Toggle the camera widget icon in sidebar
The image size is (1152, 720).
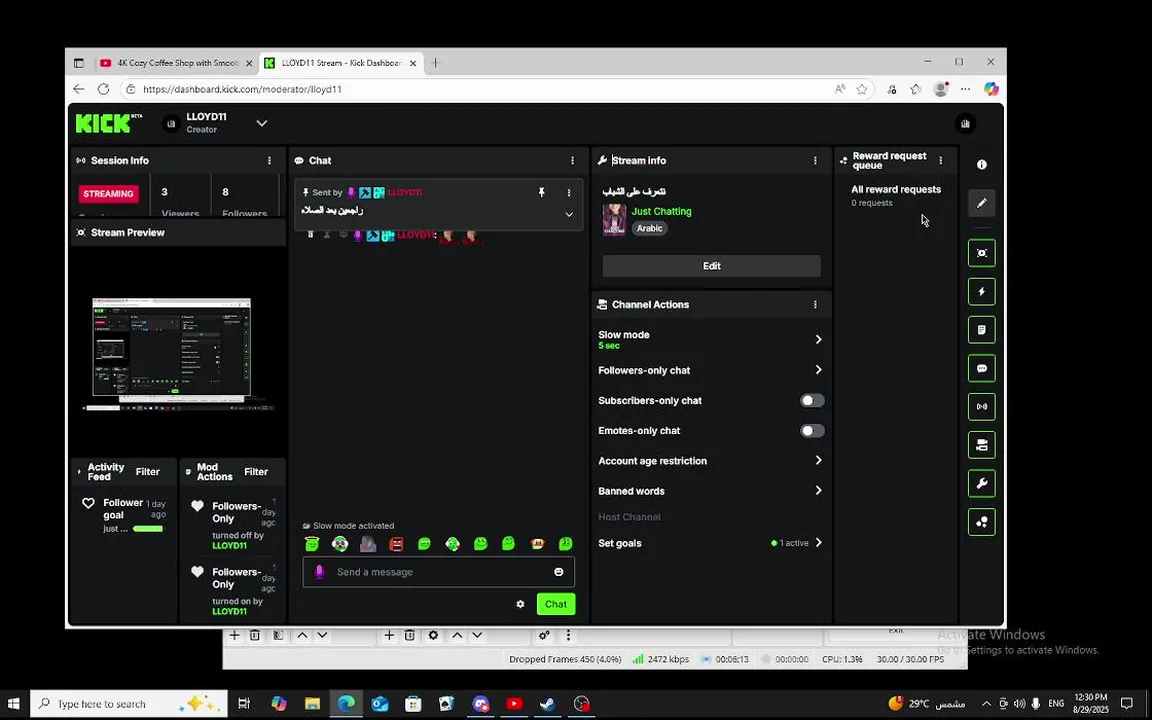click(x=982, y=444)
